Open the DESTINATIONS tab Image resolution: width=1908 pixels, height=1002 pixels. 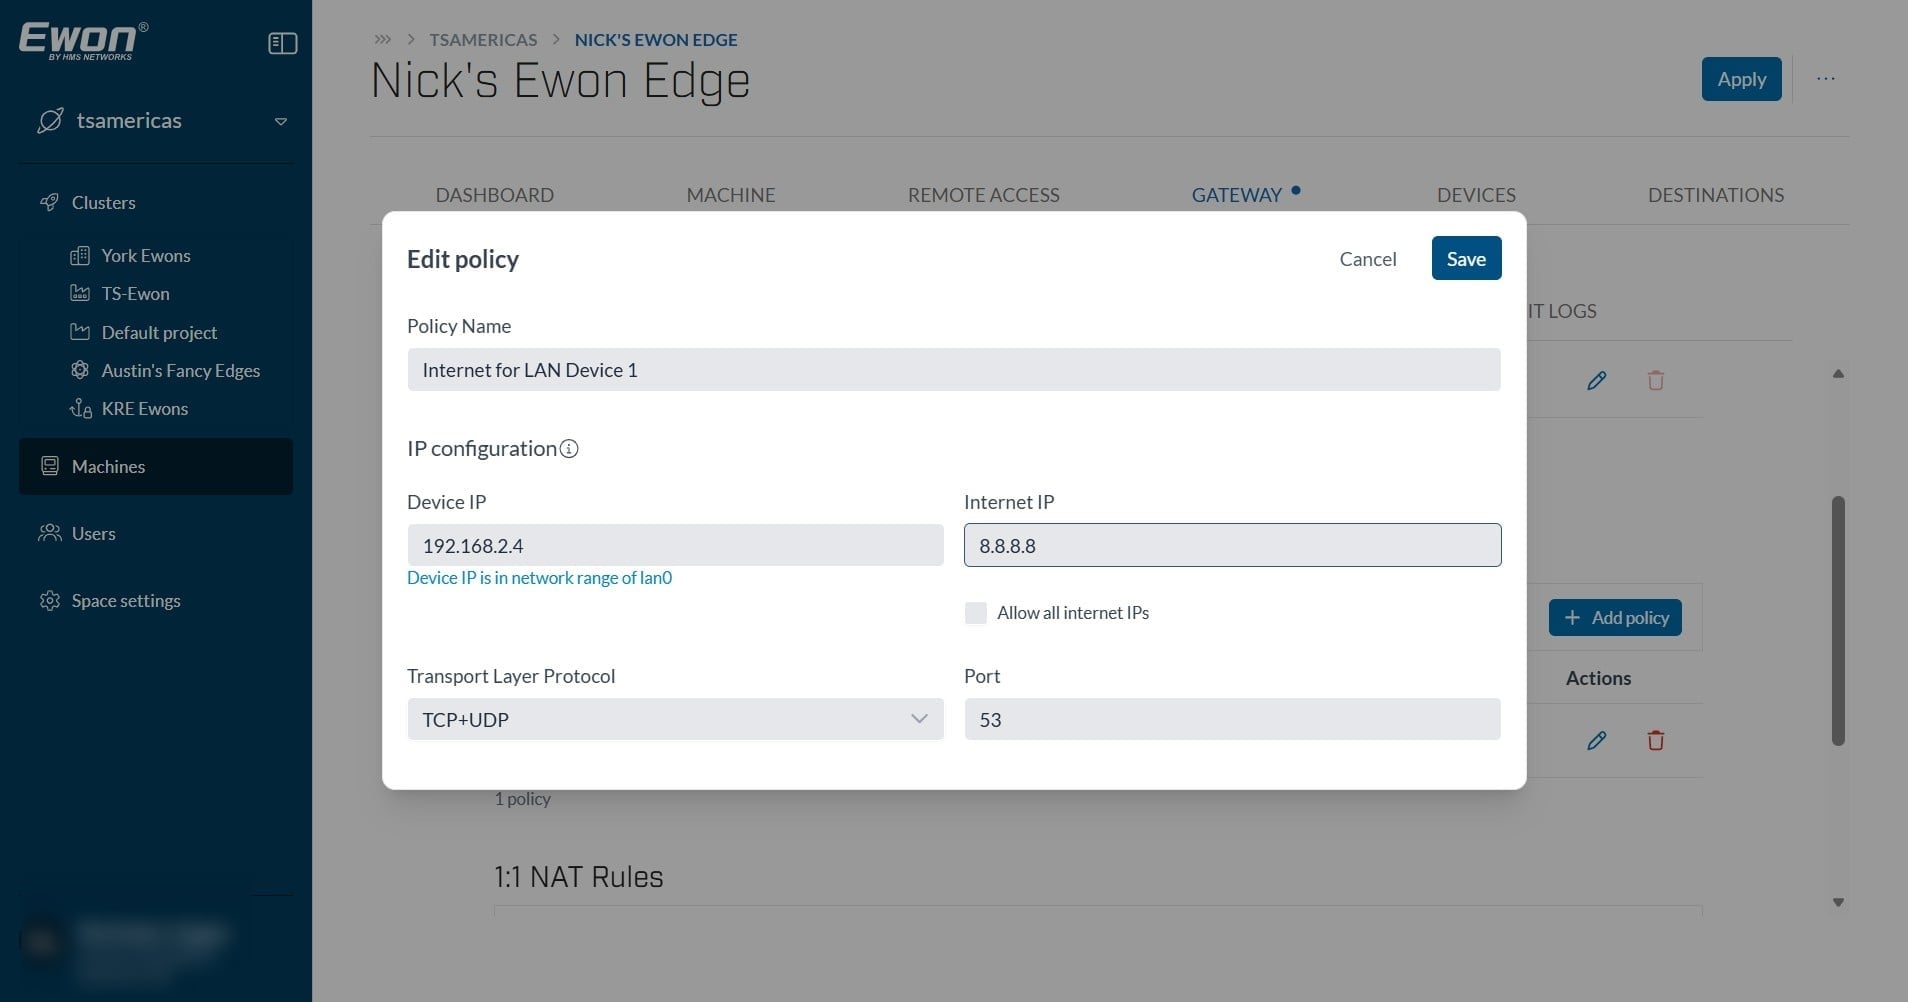[1716, 195]
